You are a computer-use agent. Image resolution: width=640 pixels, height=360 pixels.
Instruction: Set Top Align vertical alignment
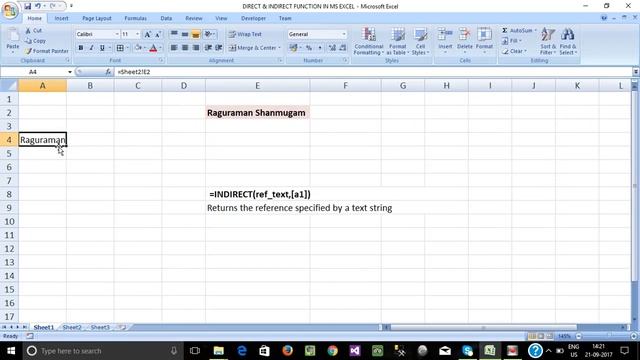pyautogui.click(x=174, y=34)
